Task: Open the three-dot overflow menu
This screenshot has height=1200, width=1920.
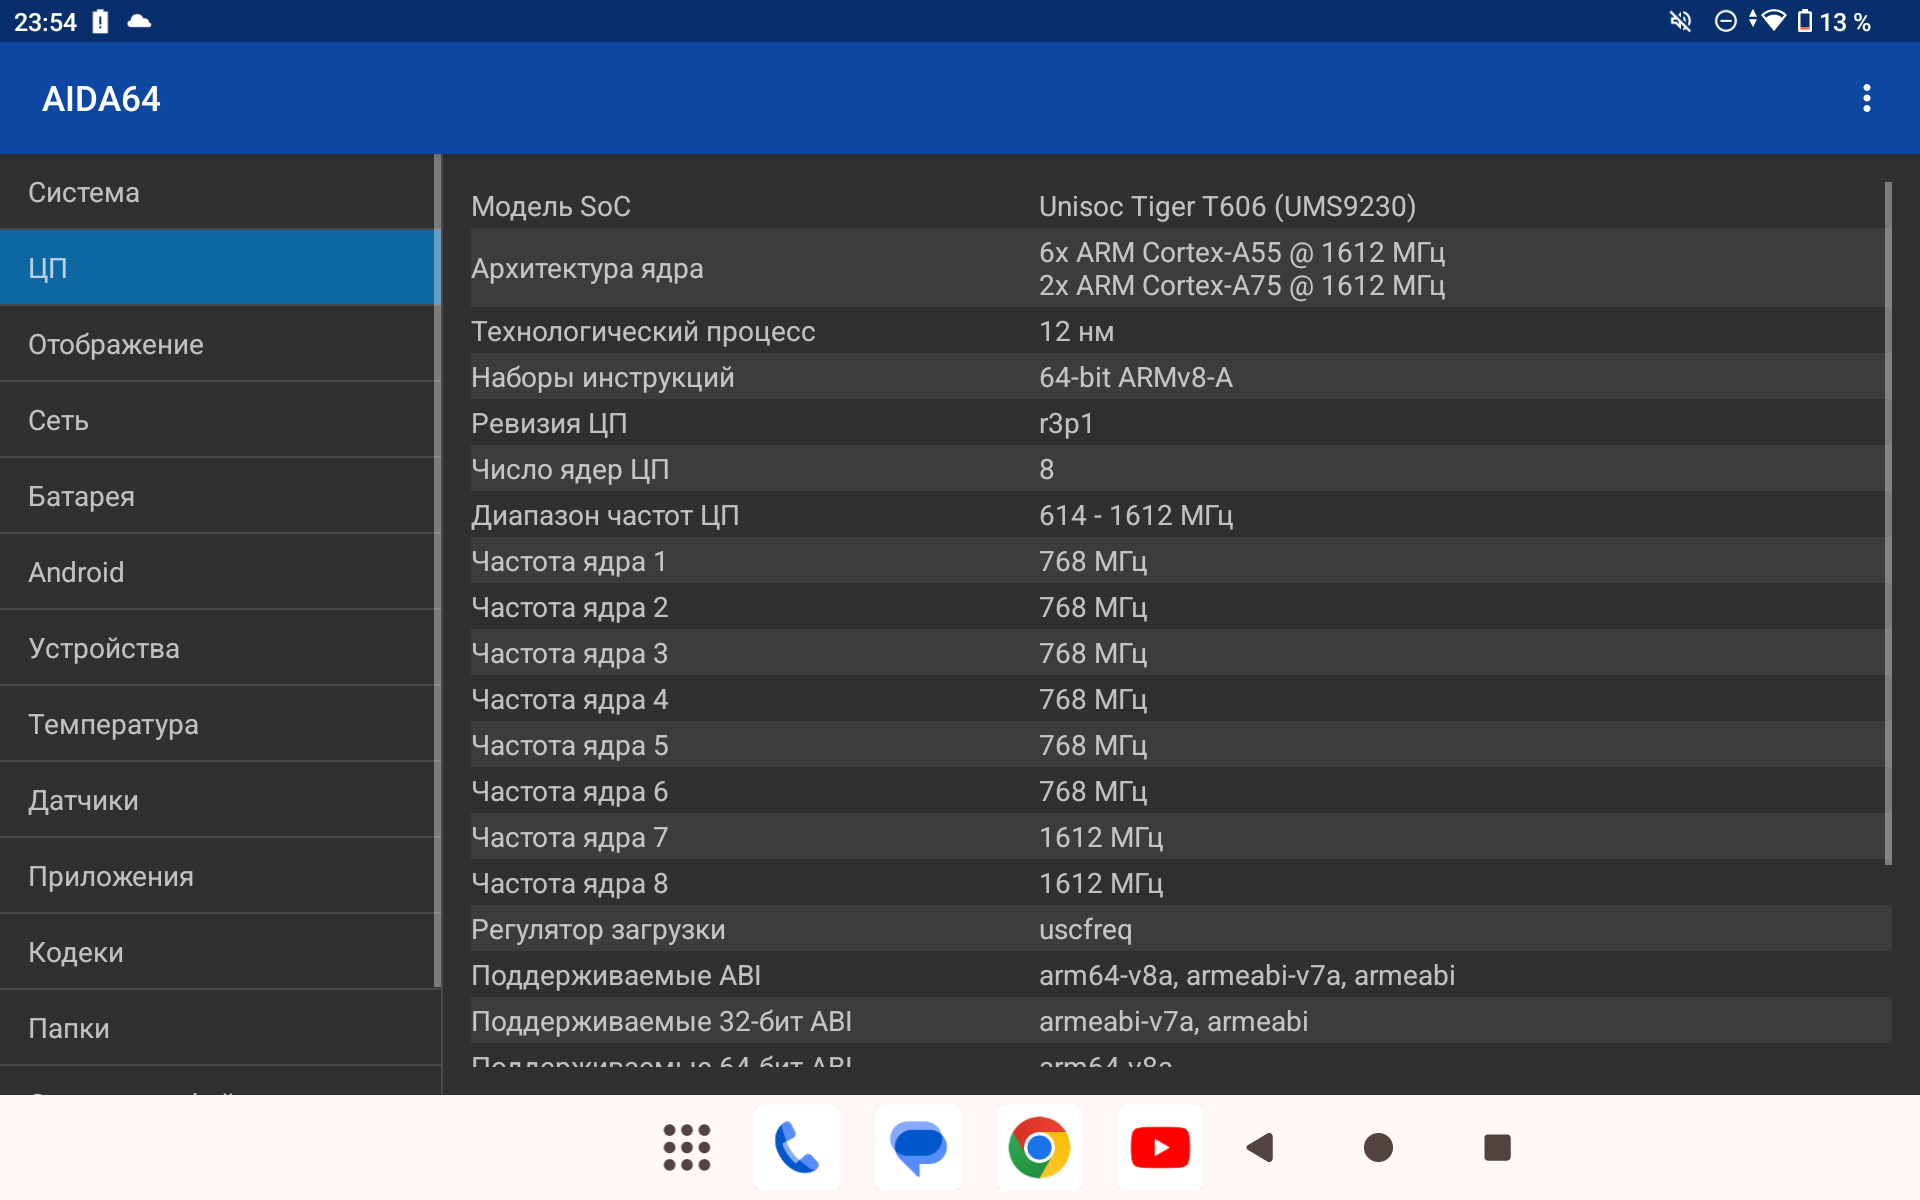Action: click(x=1866, y=98)
